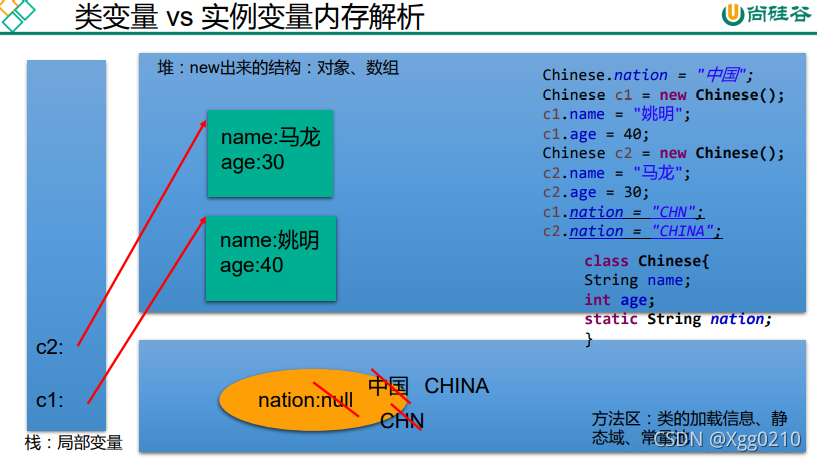Select the heap object box name:马龙
The image size is (817, 461).
click(x=270, y=154)
